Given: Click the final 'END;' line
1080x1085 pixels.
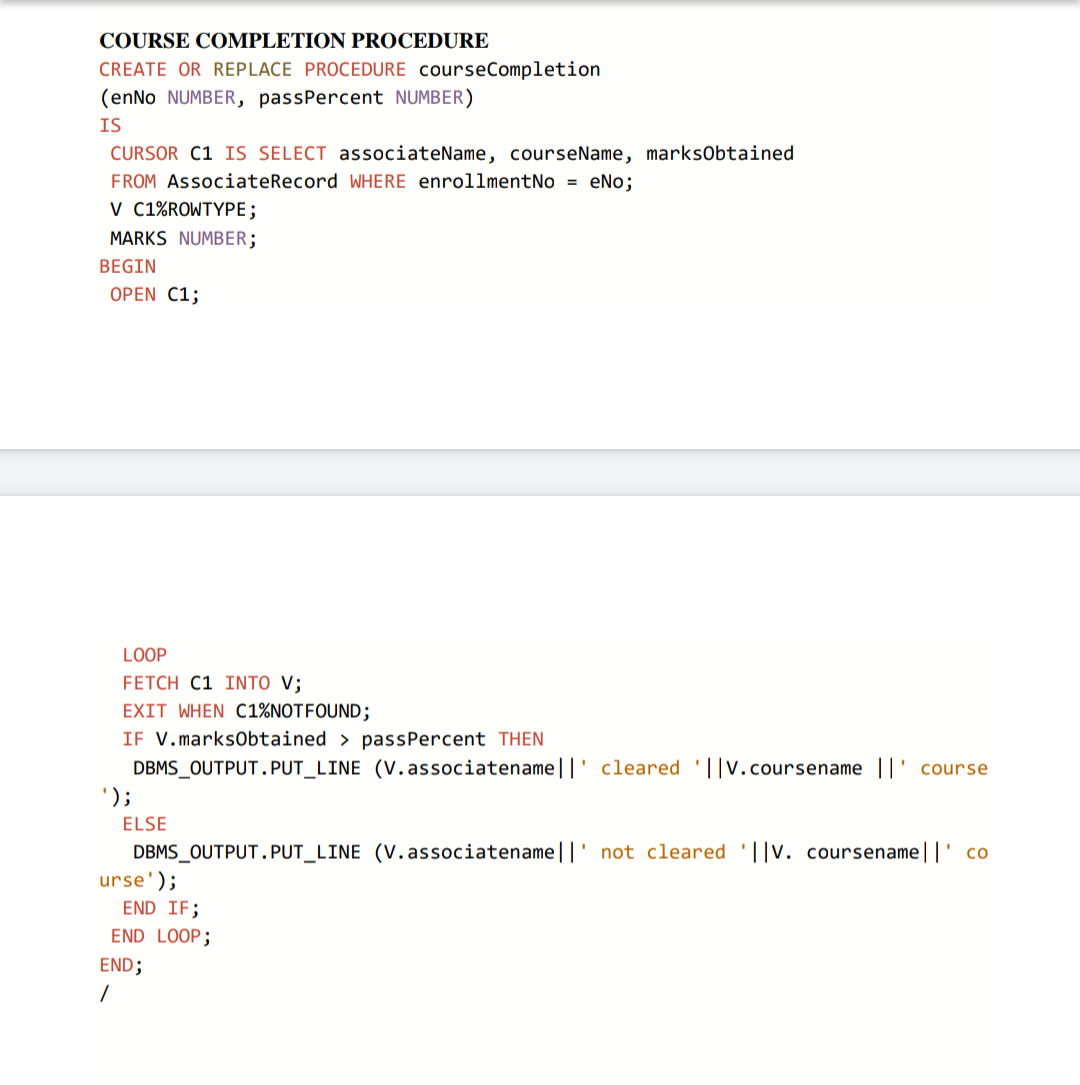Looking at the screenshot, I should click(121, 965).
